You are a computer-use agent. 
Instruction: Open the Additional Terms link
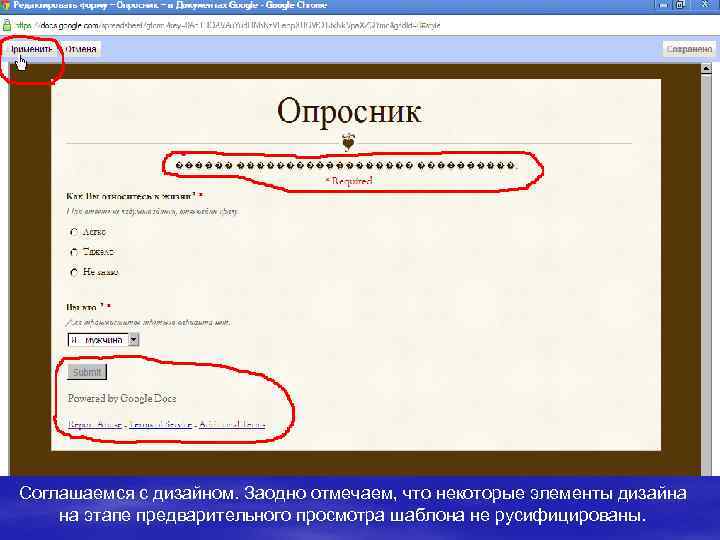[232, 424]
